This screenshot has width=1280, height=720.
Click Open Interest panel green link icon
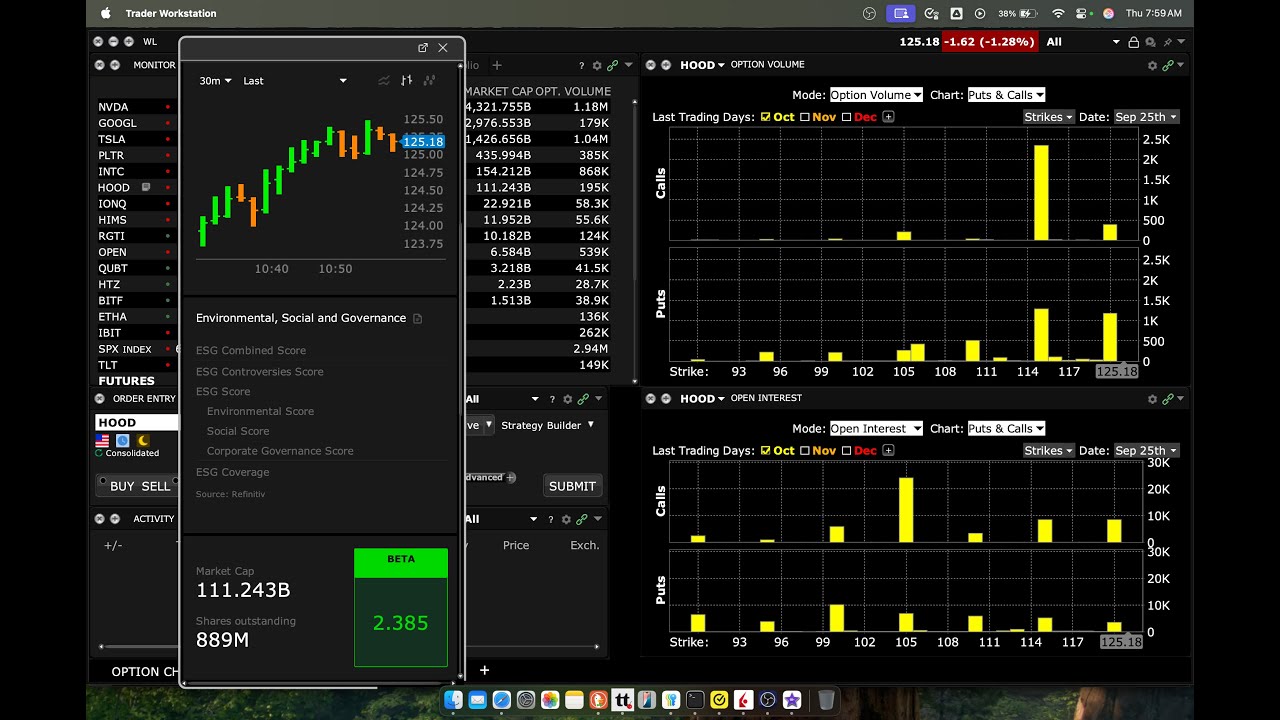pyautogui.click(x=1167, y=399)
